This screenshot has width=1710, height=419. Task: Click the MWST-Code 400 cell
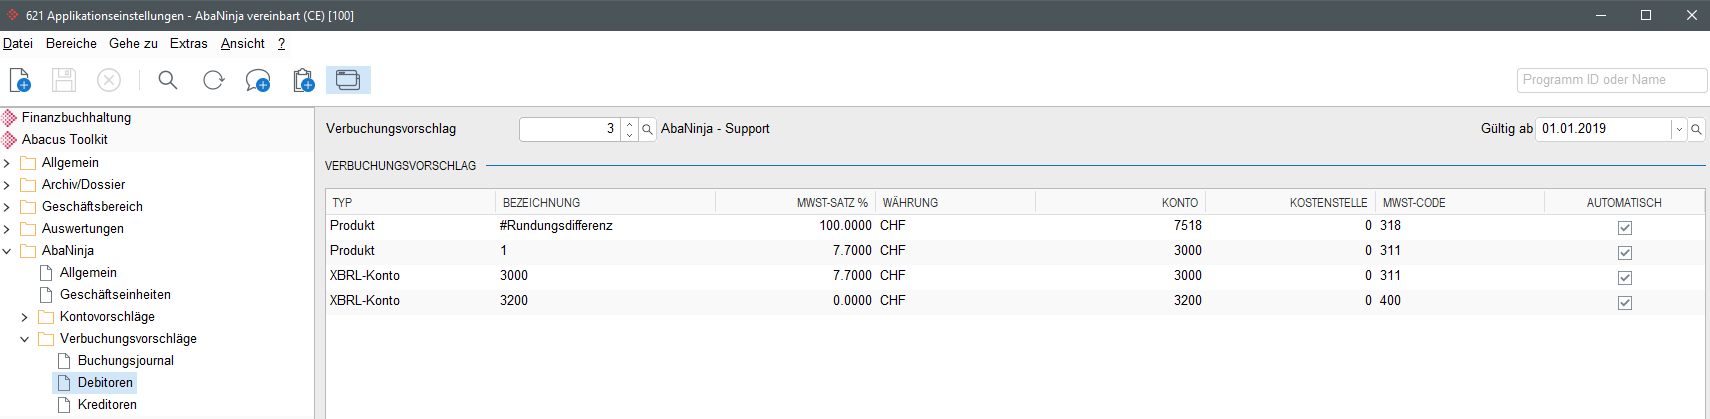[1460, 301]
